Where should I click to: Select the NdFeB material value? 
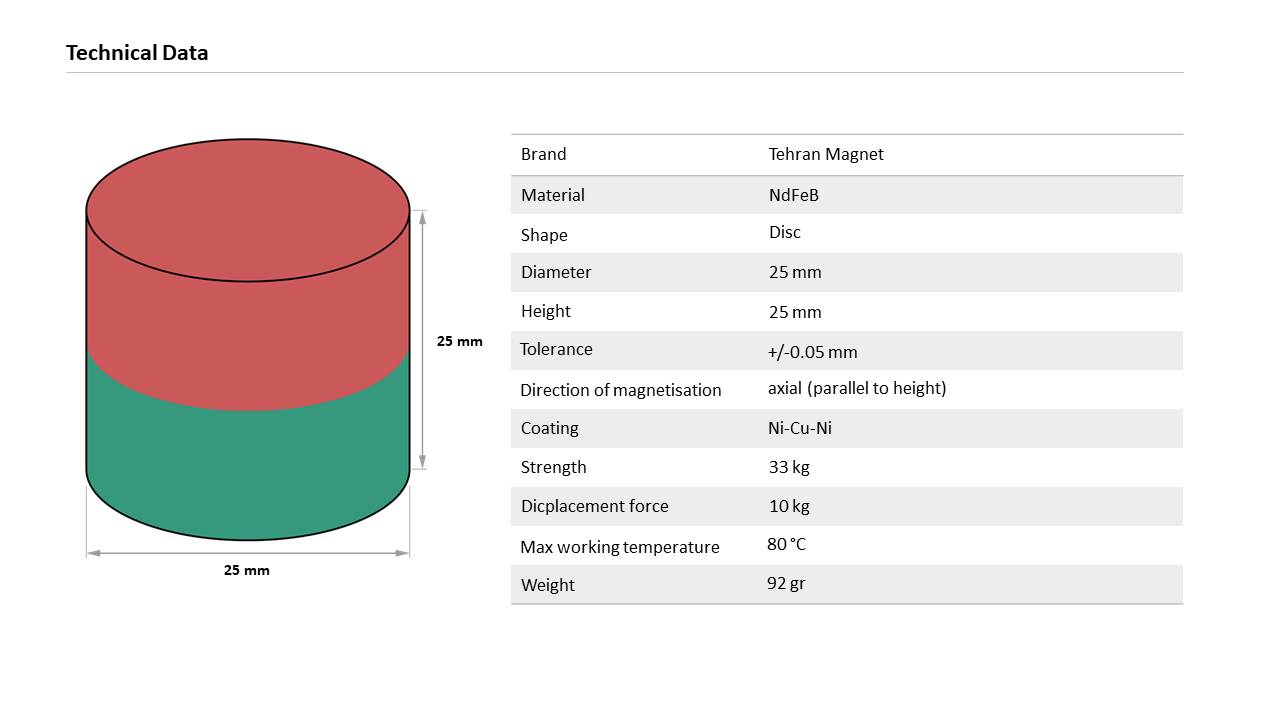(793, 195)
